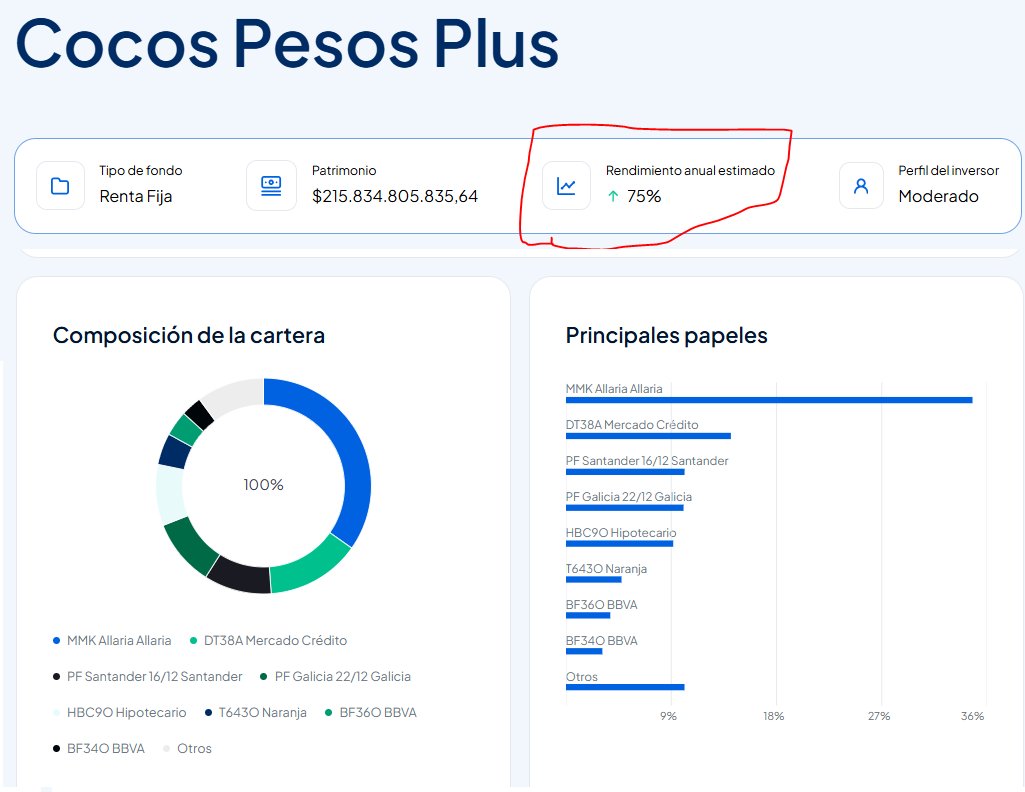
Task: Click BF36O BBVA bar label in chart
Action: click(601, 604)
